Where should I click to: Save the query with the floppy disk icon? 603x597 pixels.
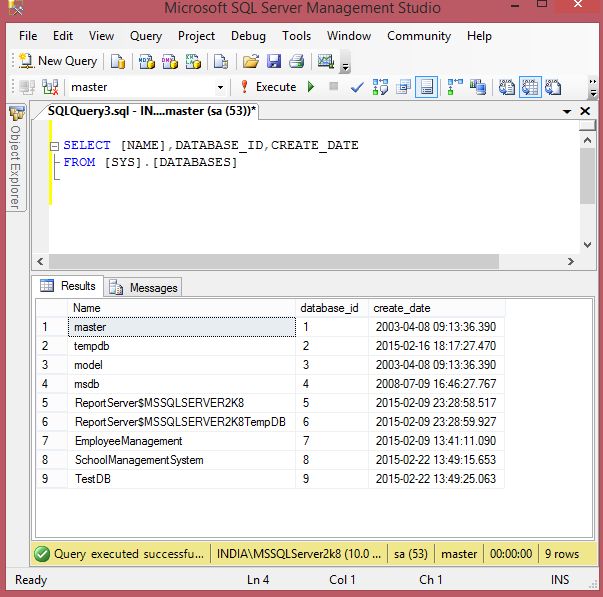(274, 61)
